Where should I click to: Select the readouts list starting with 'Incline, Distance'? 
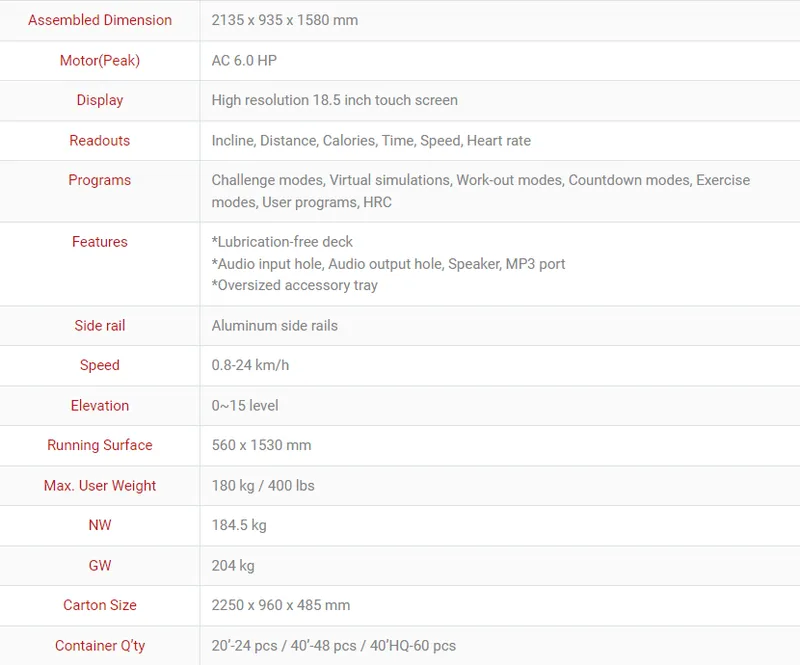pyautogui.click(x=371, y=140)
